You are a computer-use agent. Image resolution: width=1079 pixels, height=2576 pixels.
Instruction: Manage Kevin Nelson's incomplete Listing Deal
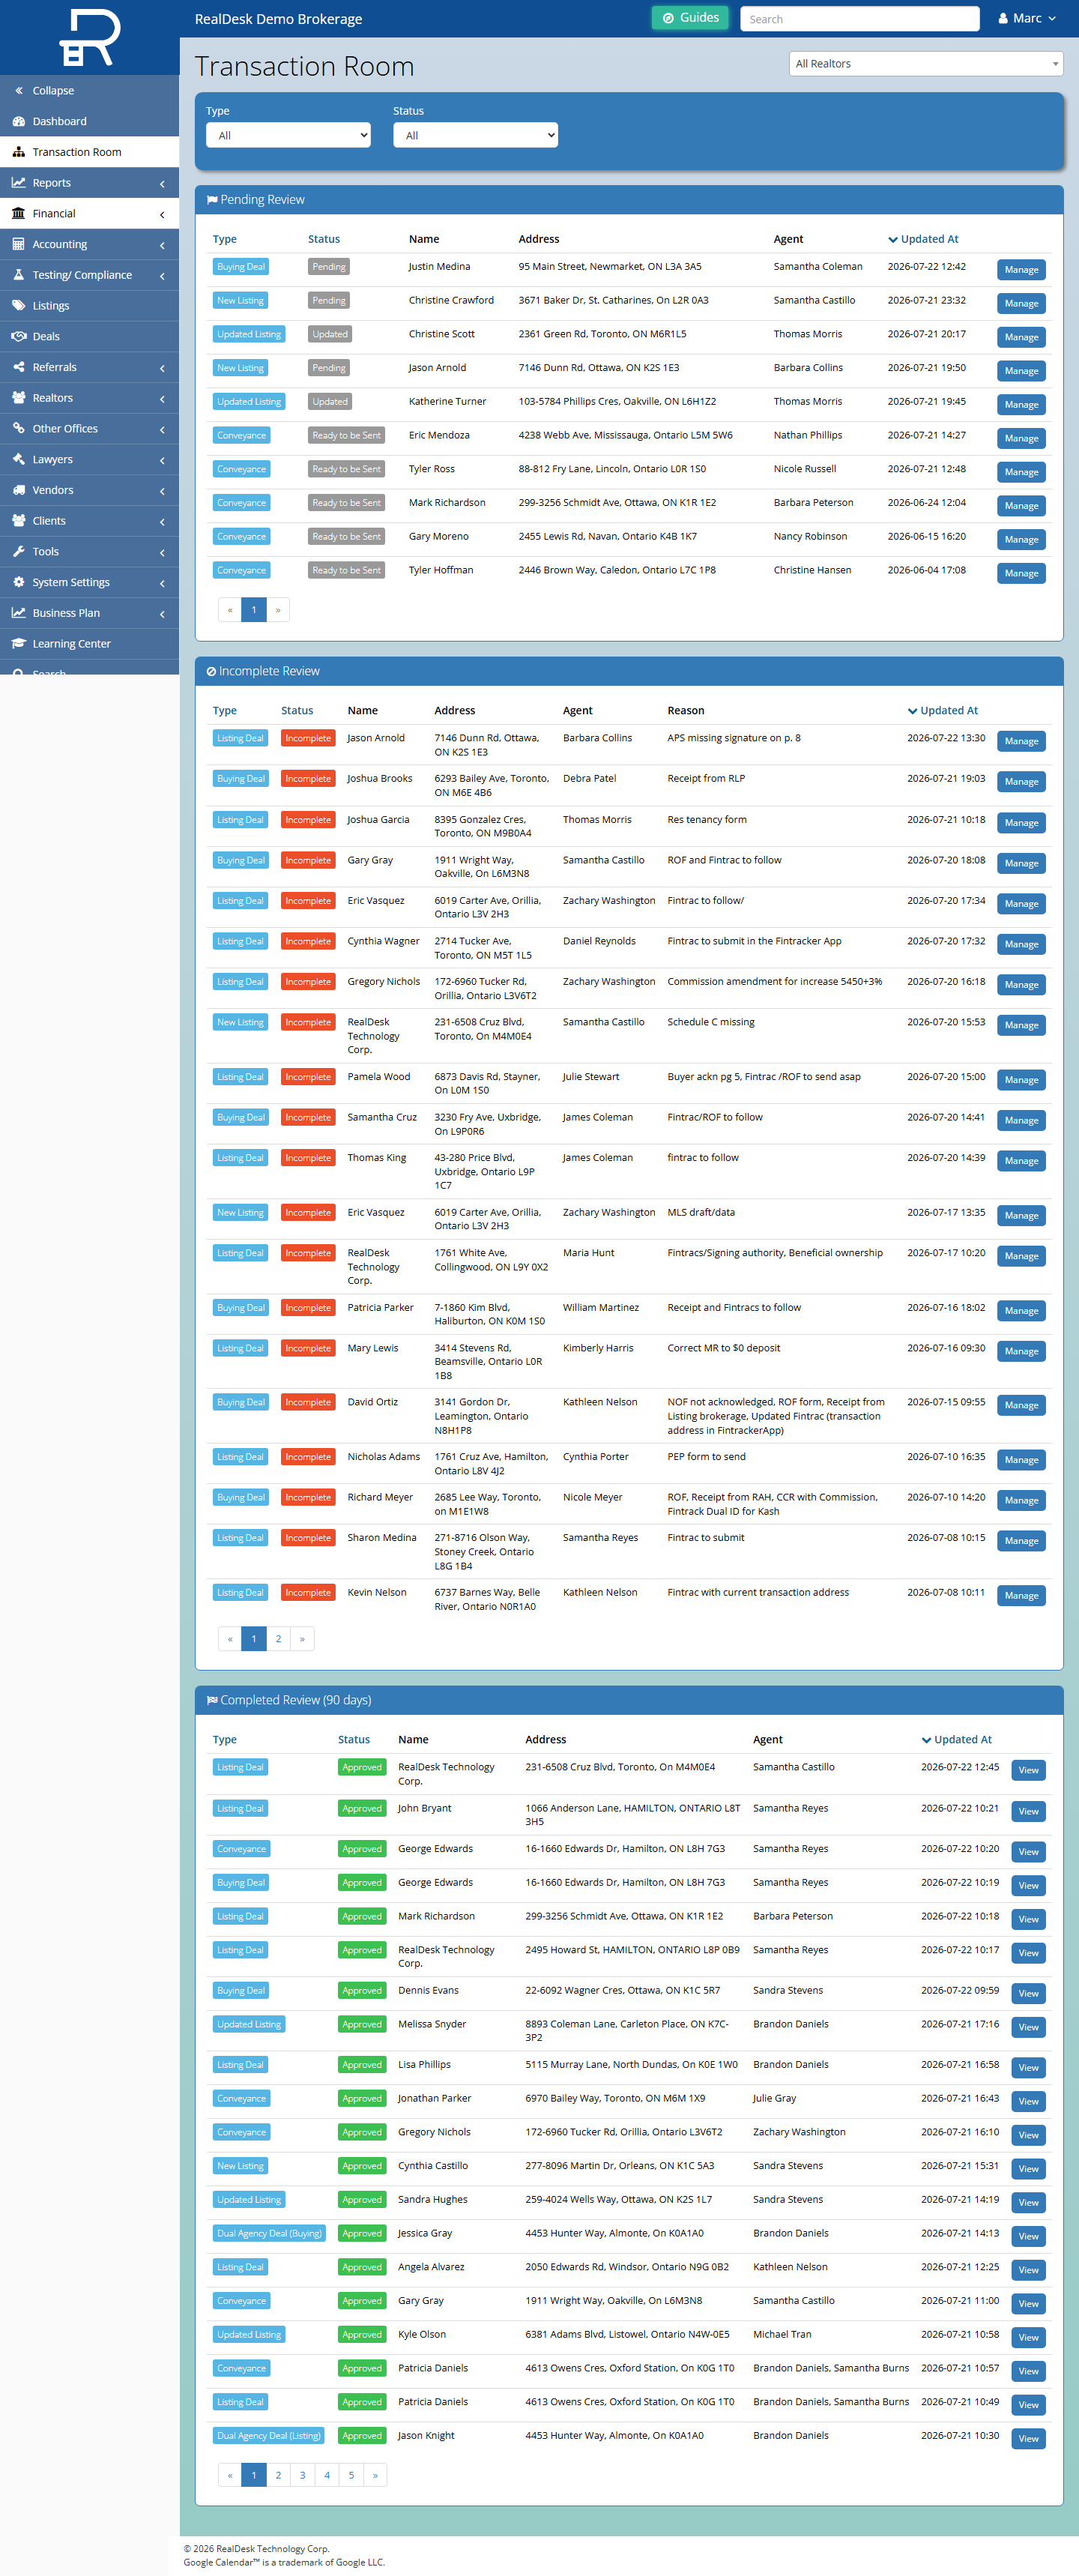1021,1596
